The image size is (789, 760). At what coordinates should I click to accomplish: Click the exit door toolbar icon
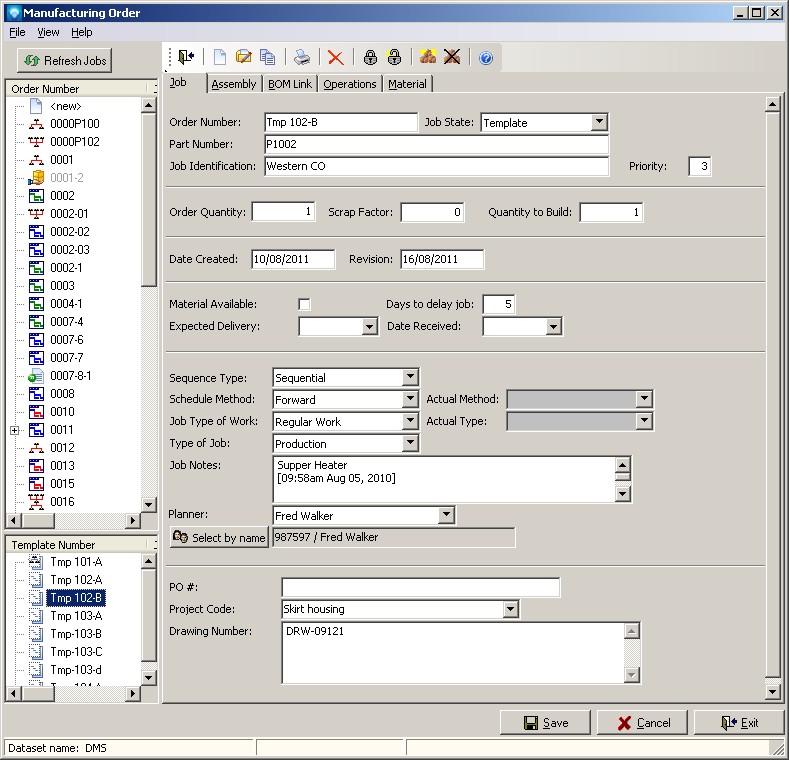(x=186, y=58)
